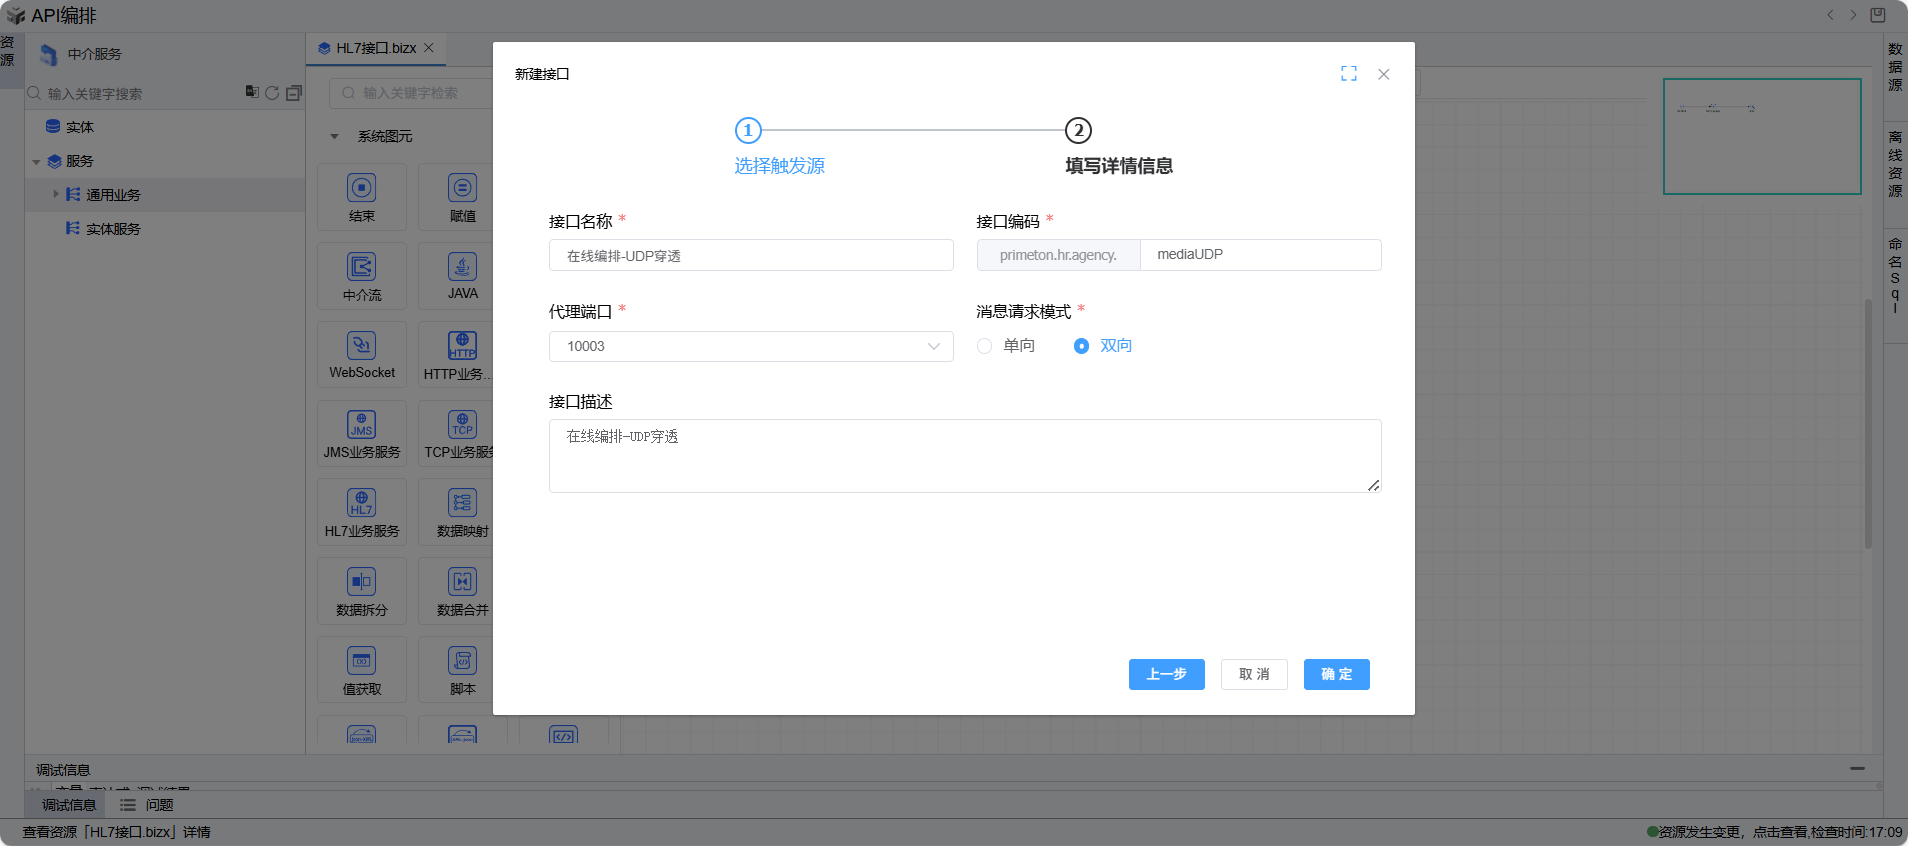Select the 中介流 component icon
Screen dimensions: 1908x846
click(x=361, y=267)
